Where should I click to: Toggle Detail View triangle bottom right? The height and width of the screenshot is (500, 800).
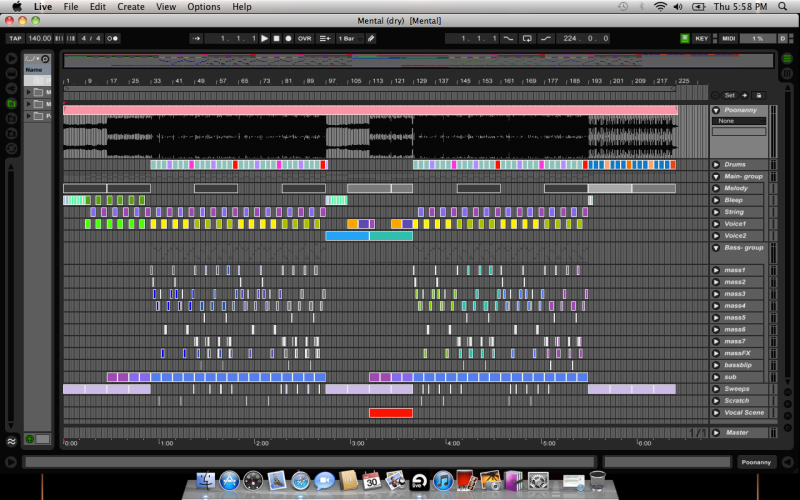tap(787, 462)
